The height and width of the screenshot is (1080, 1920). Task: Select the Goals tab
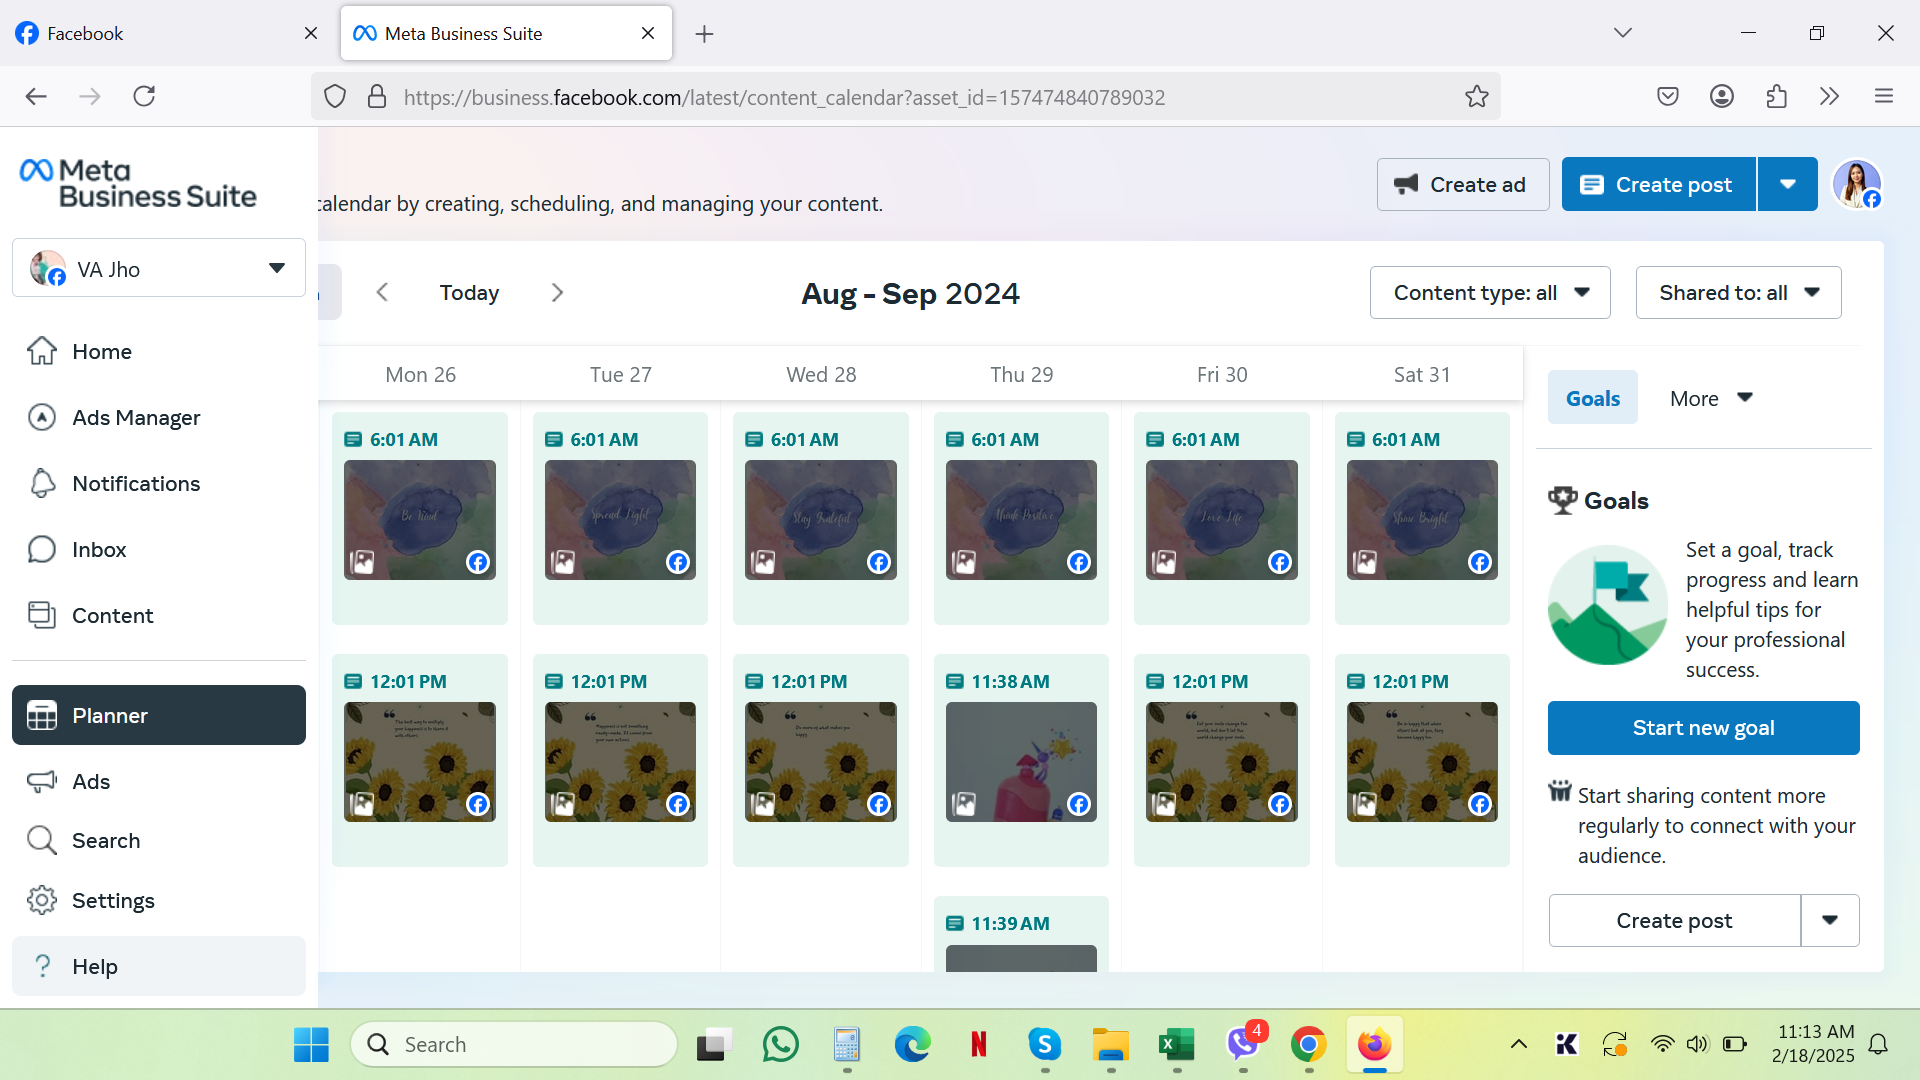click(x=1592, y=398)
